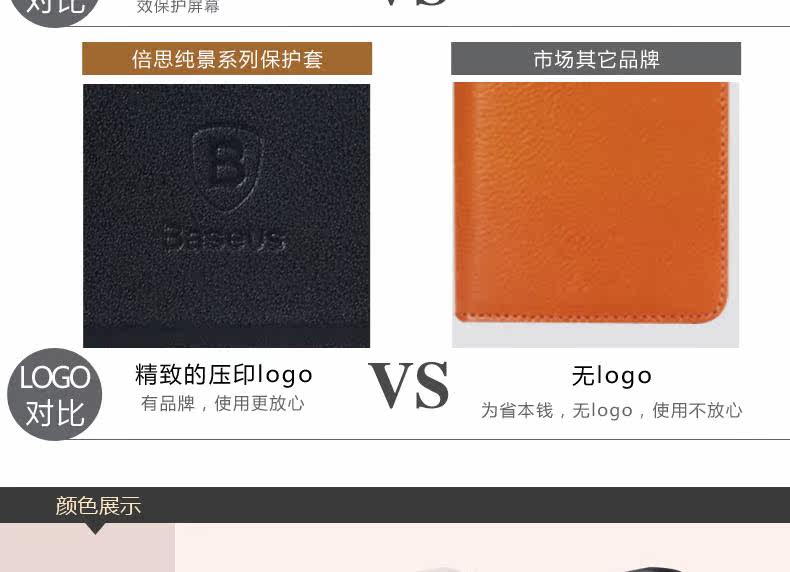Click the 精致的压印logo heading
Screen dimensions: 790x572
[224, 375]
